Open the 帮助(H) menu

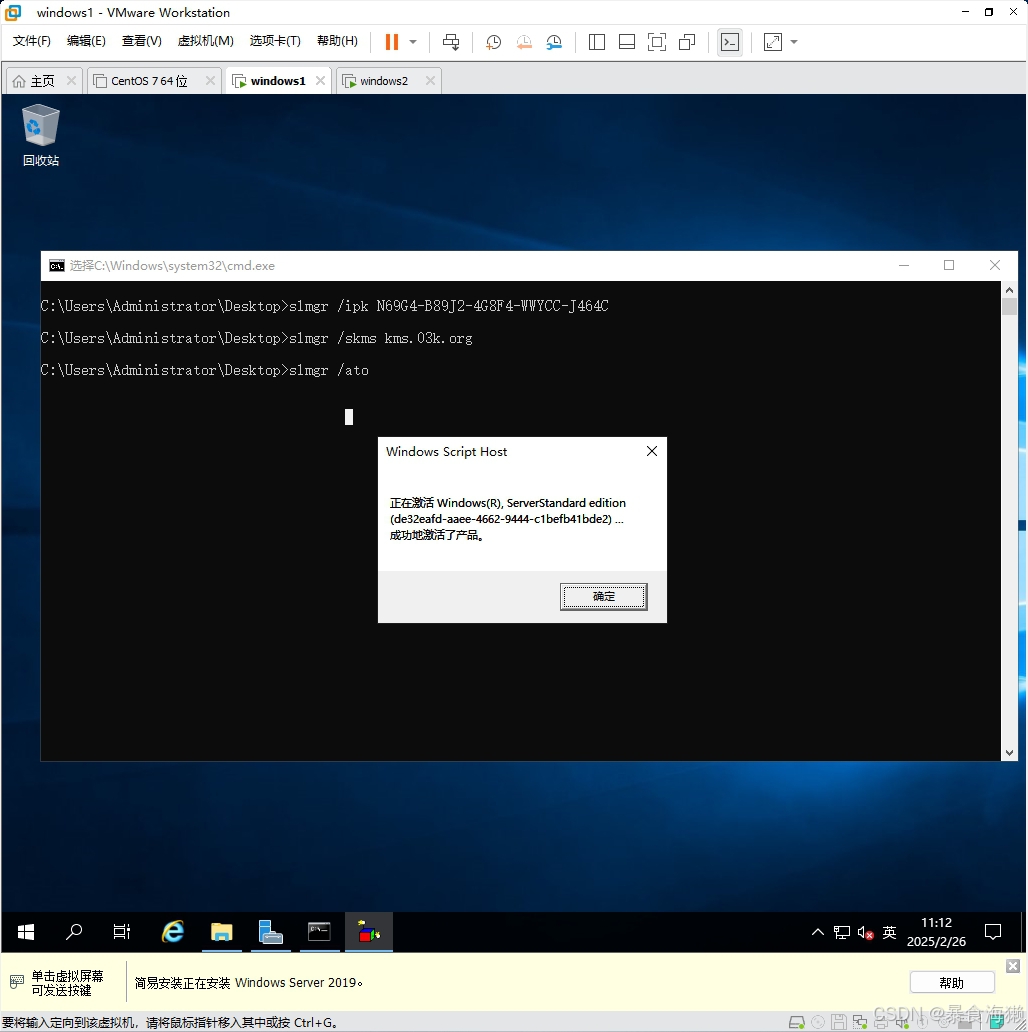click(x=338, y=41)
